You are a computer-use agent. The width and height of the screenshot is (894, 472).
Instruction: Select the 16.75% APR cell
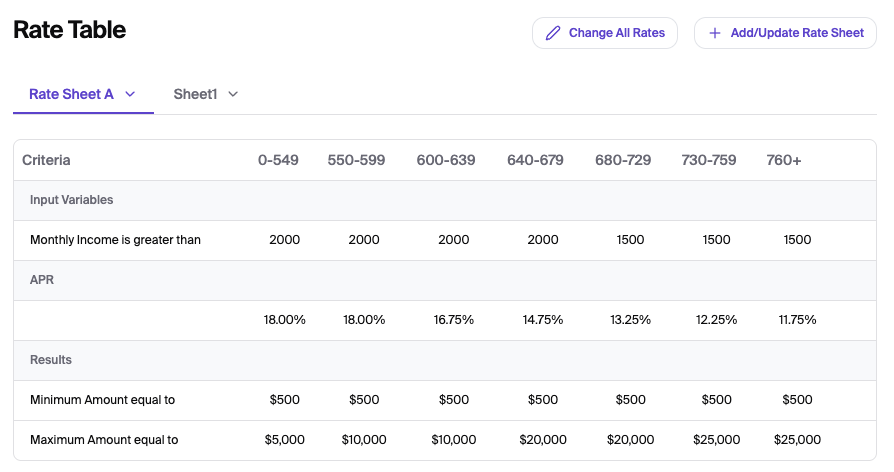453,320
